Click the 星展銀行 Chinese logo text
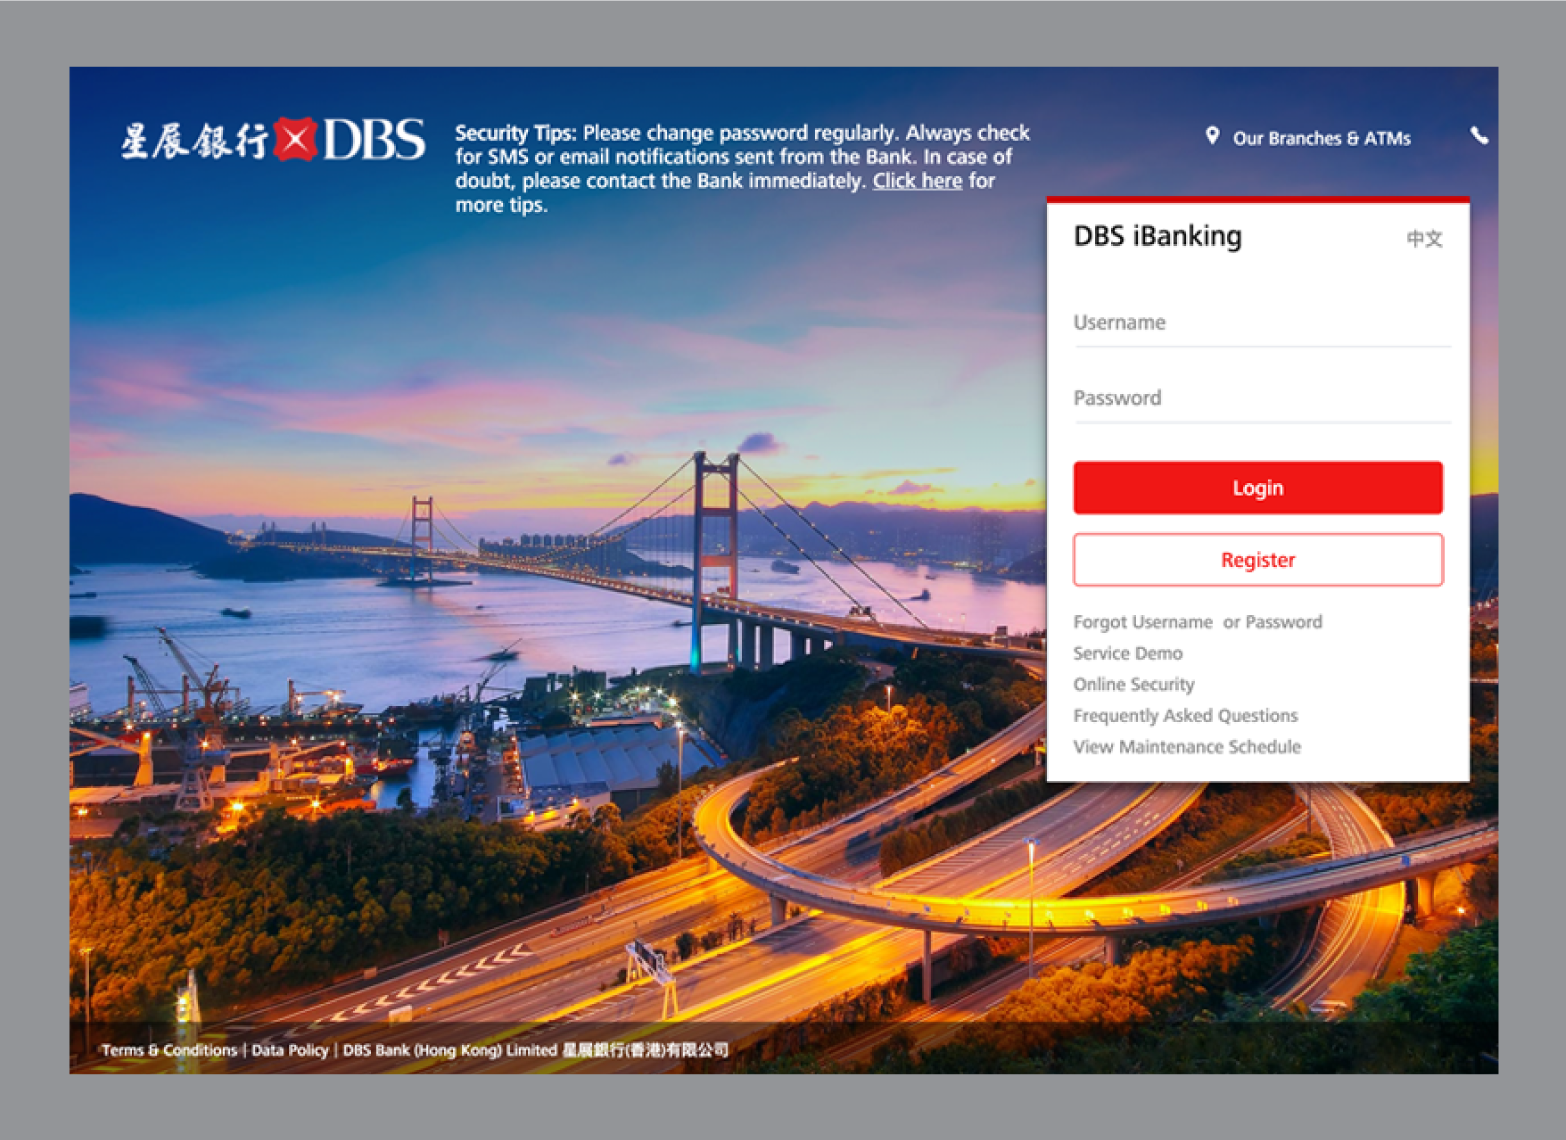1566x1140 pixels. (194, 141)
